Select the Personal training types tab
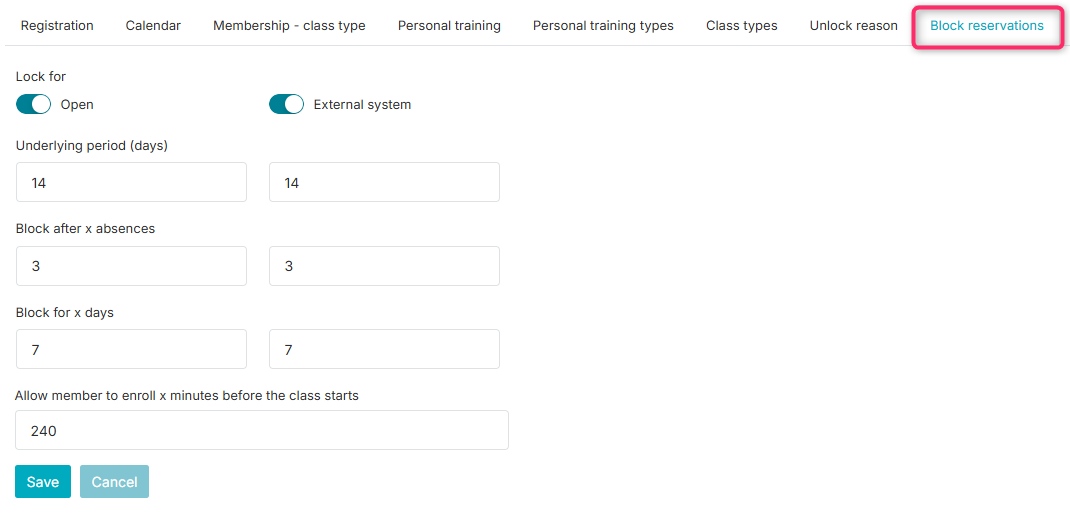 point(603,26)
